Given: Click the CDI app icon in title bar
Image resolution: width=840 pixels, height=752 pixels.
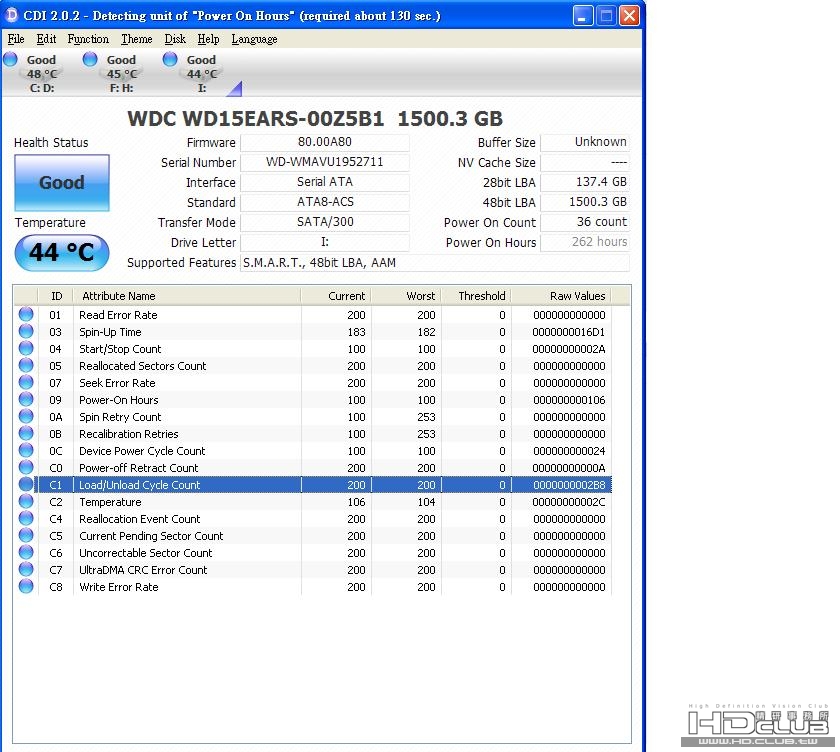Looking at the screenshot, I should [x=12, y=15].
